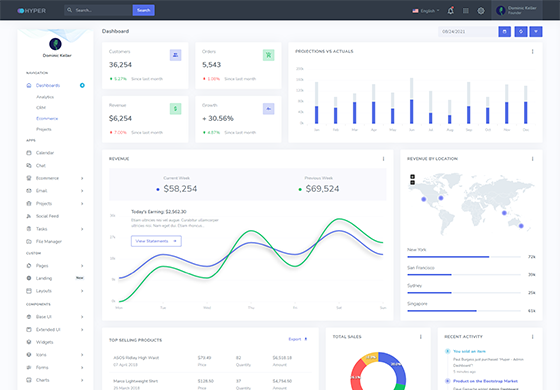The image size is (560, 390).
Task: Open English language dropdown
Action: pyautogui.click(x=426, y=11)
